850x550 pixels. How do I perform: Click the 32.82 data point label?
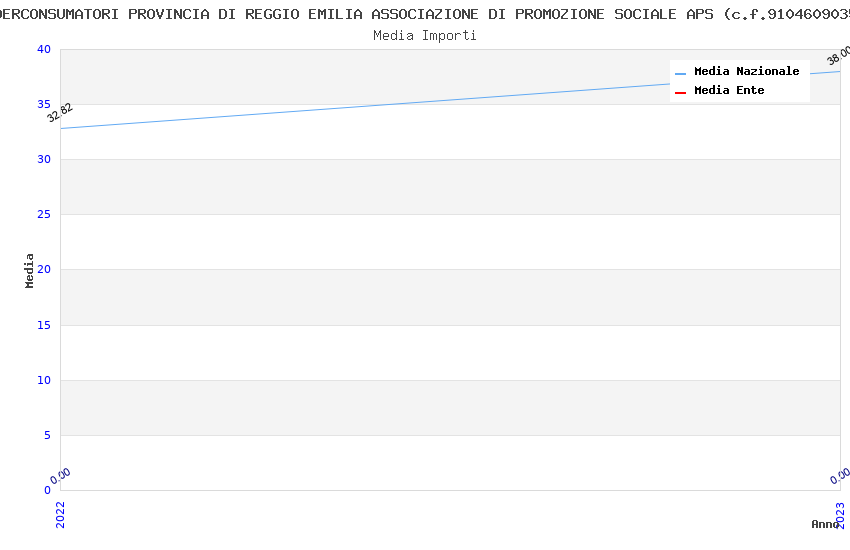[x=60, y=112]
